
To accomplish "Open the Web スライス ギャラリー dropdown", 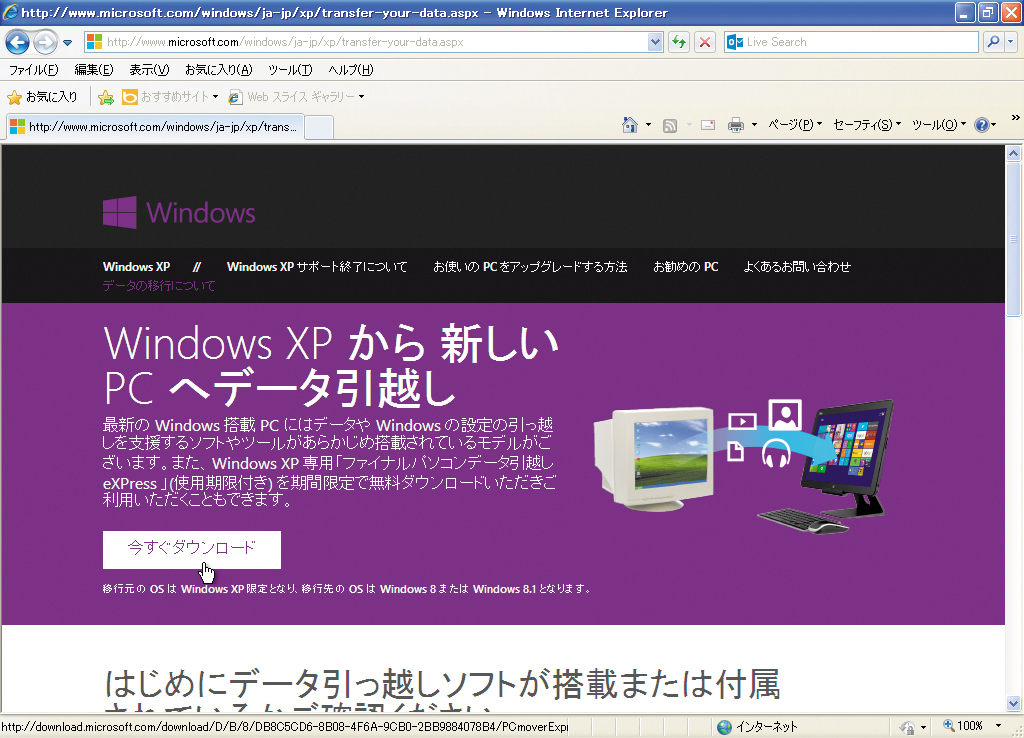I will click(296, 97).
